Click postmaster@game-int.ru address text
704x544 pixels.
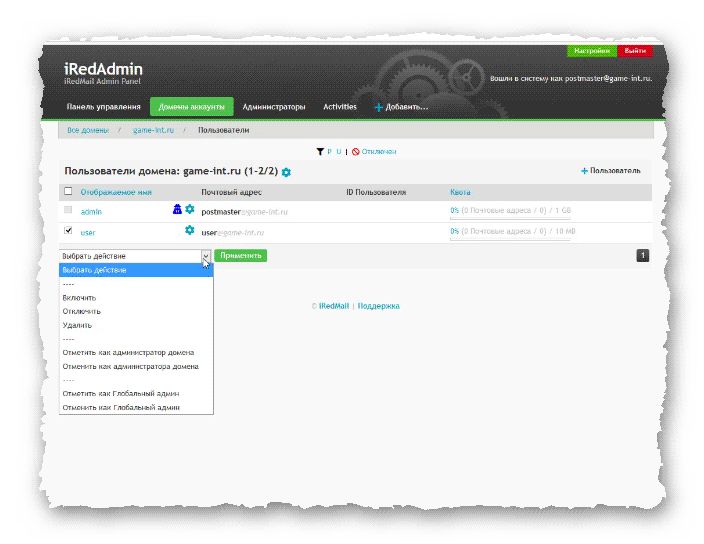click(x=244, y=212)
